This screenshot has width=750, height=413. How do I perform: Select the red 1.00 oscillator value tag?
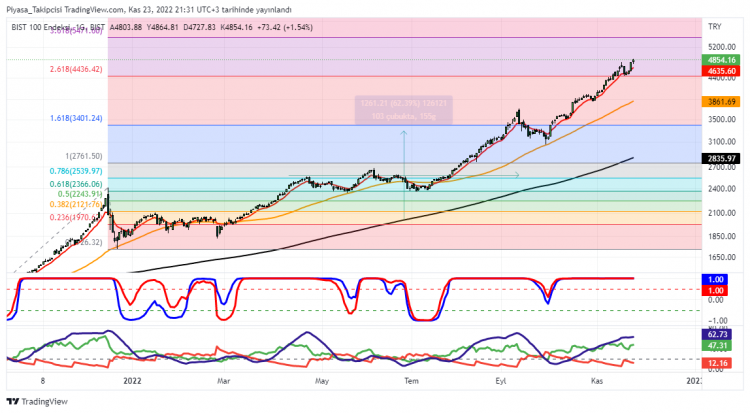pyautogui.click(x=715, y=290)
